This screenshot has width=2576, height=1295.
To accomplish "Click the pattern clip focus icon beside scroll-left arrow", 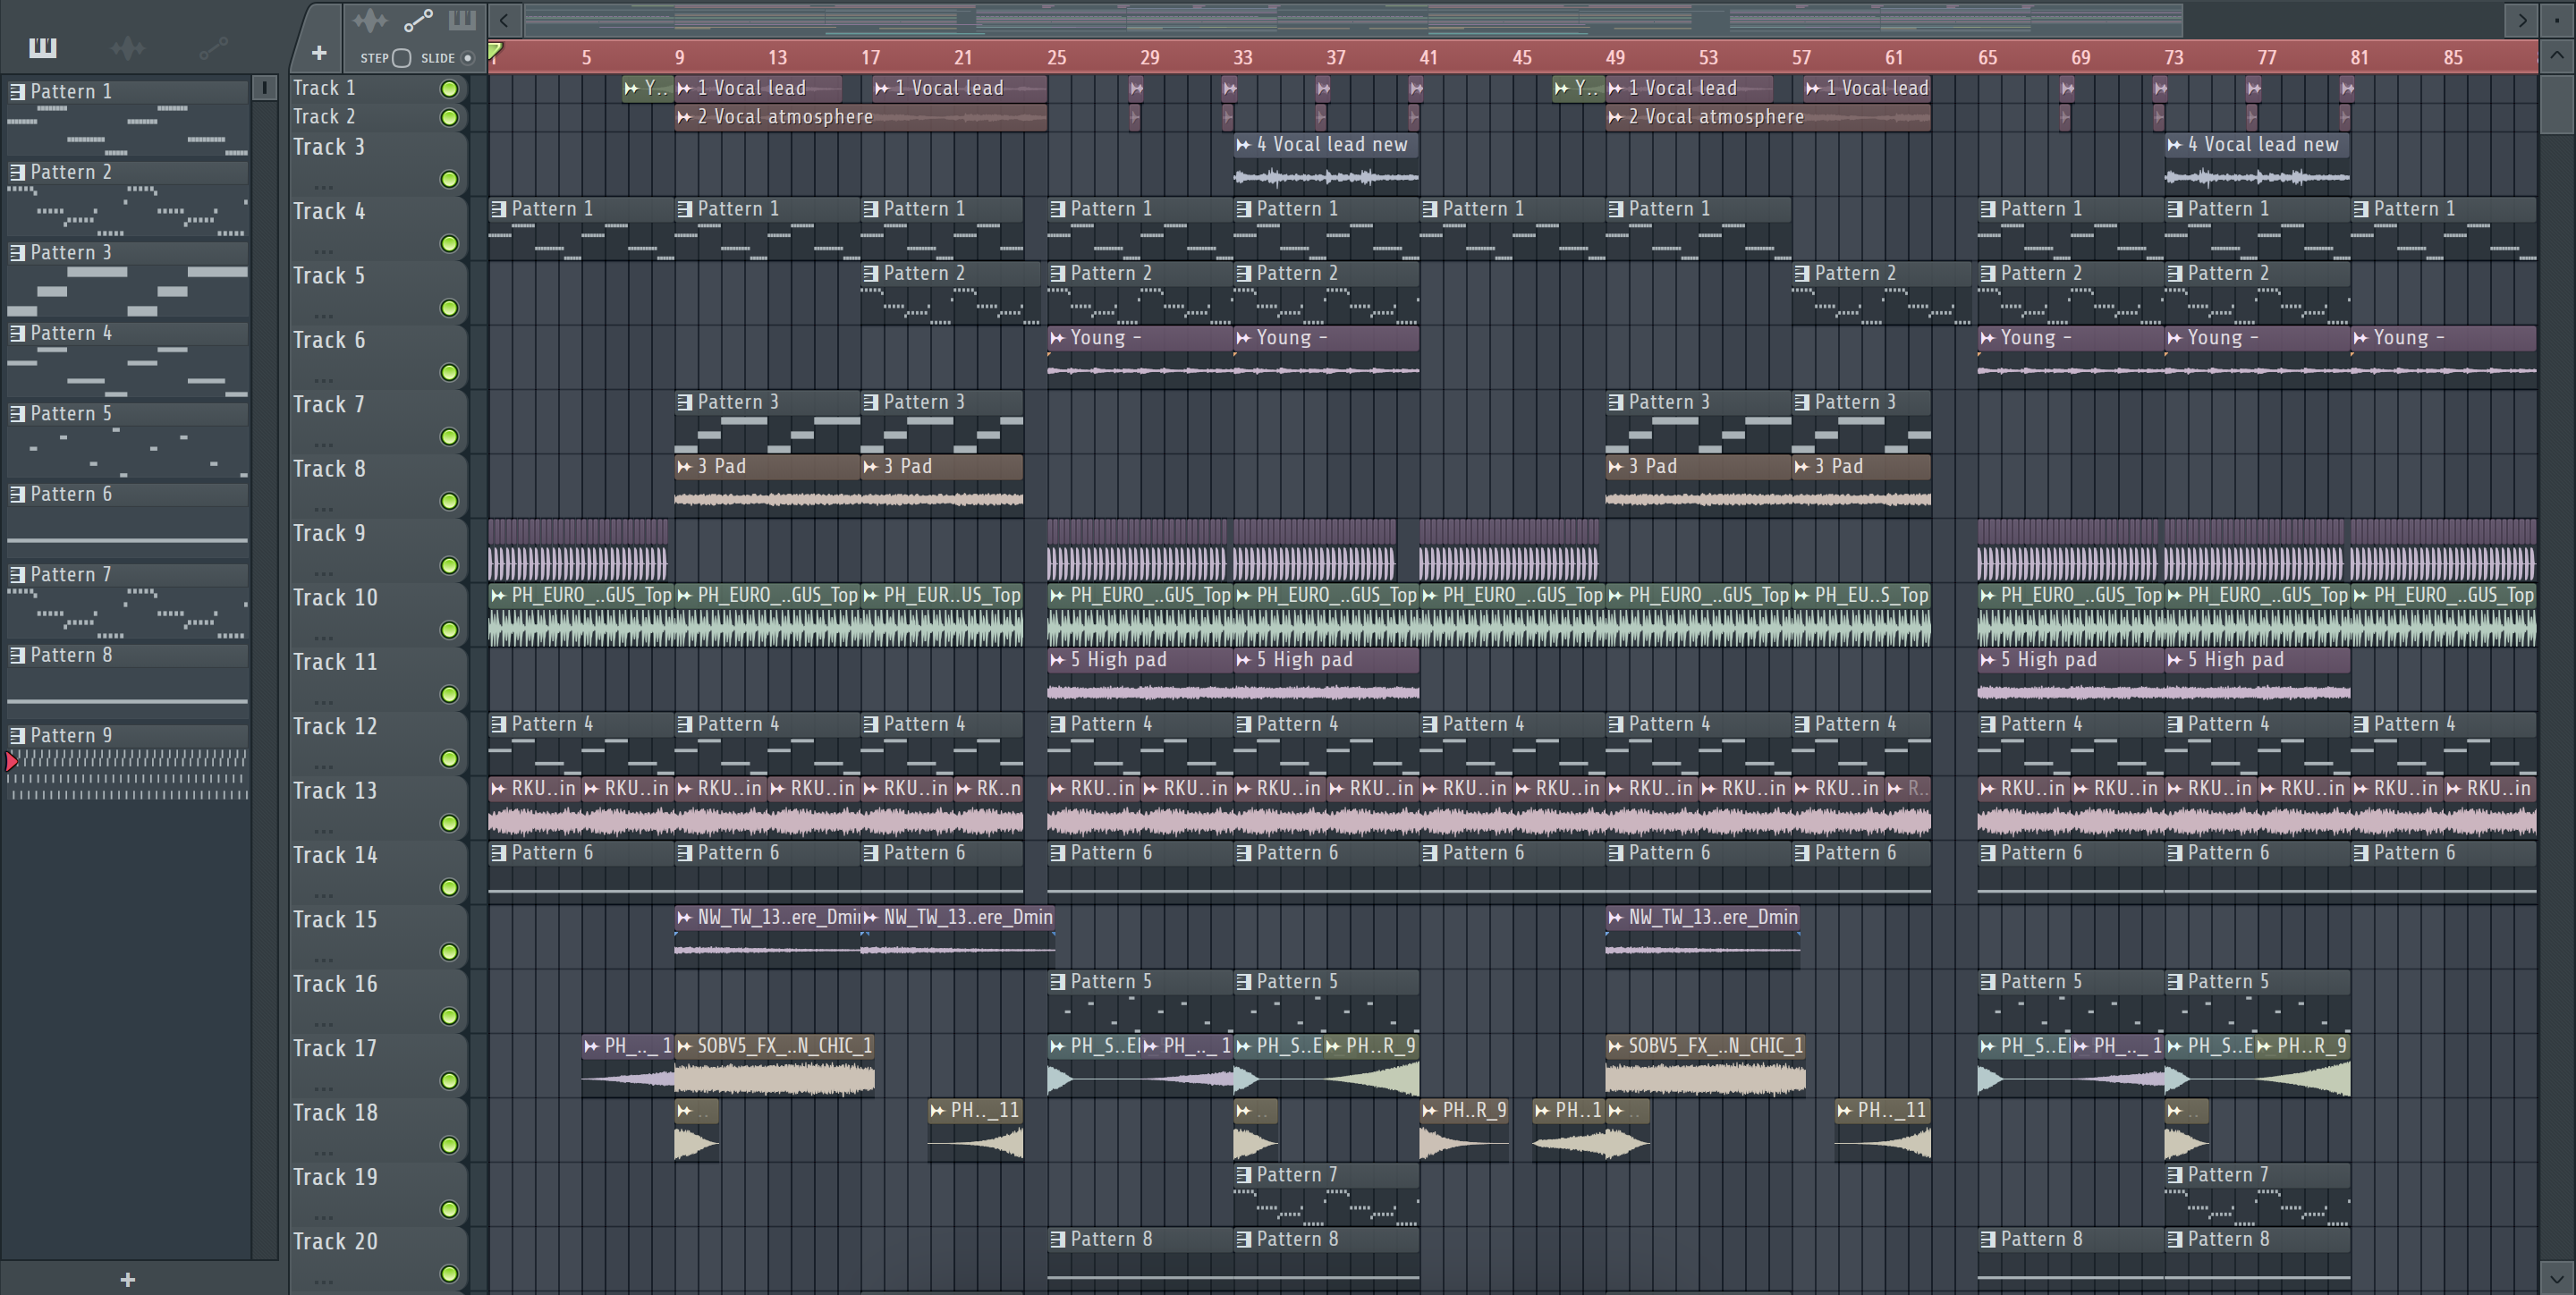I will point(462,20).
